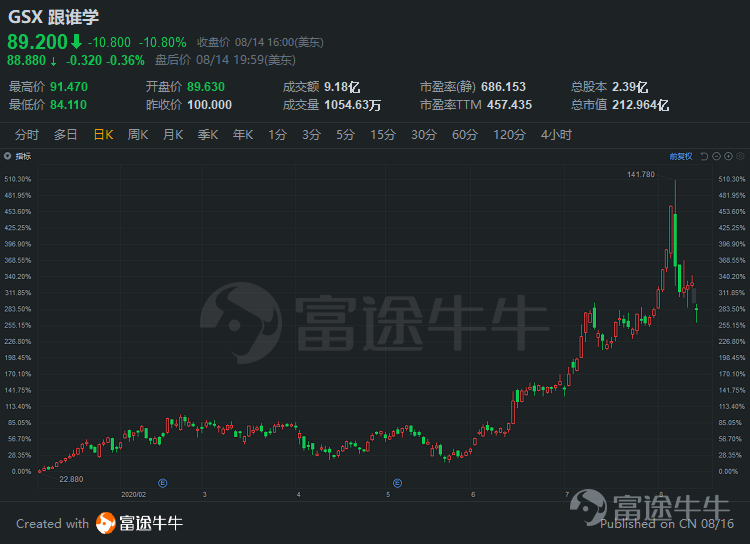Click the earnings E marker near May
750x544 pixels.
(x=397, y=483)
